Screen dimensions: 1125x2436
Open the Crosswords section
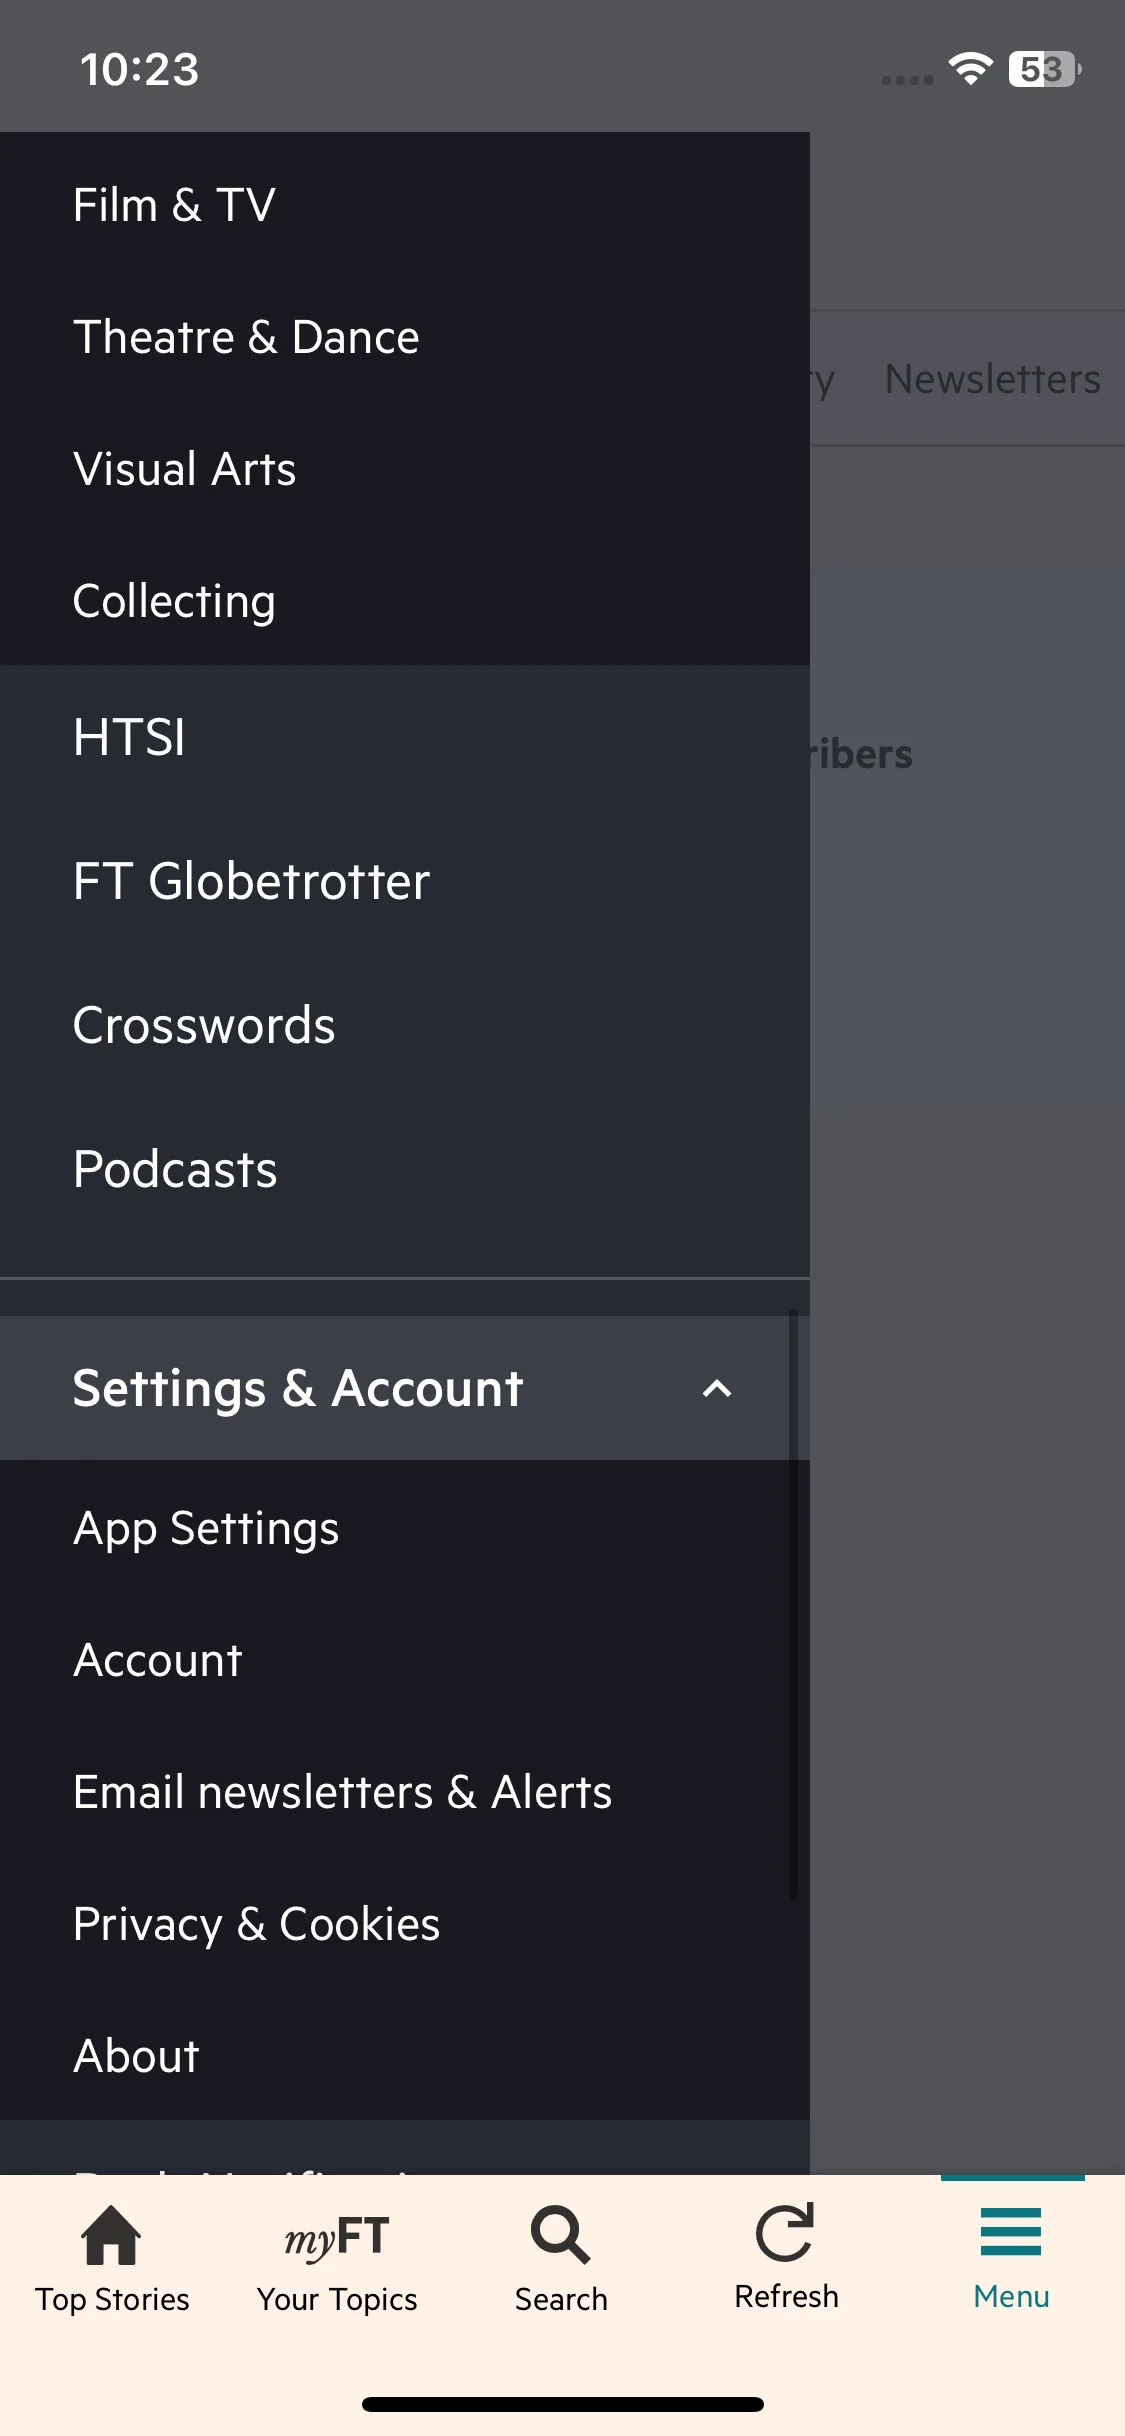pos(404,1025)
